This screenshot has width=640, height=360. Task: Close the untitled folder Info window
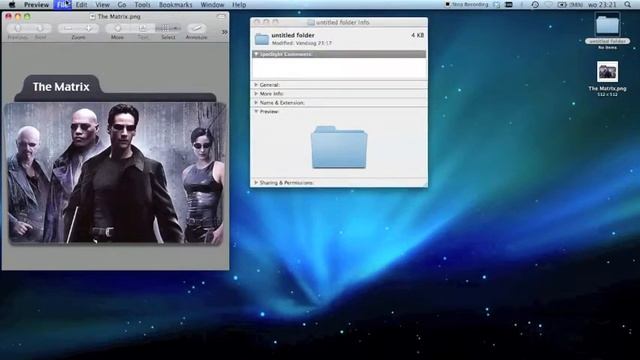(257, 22)
